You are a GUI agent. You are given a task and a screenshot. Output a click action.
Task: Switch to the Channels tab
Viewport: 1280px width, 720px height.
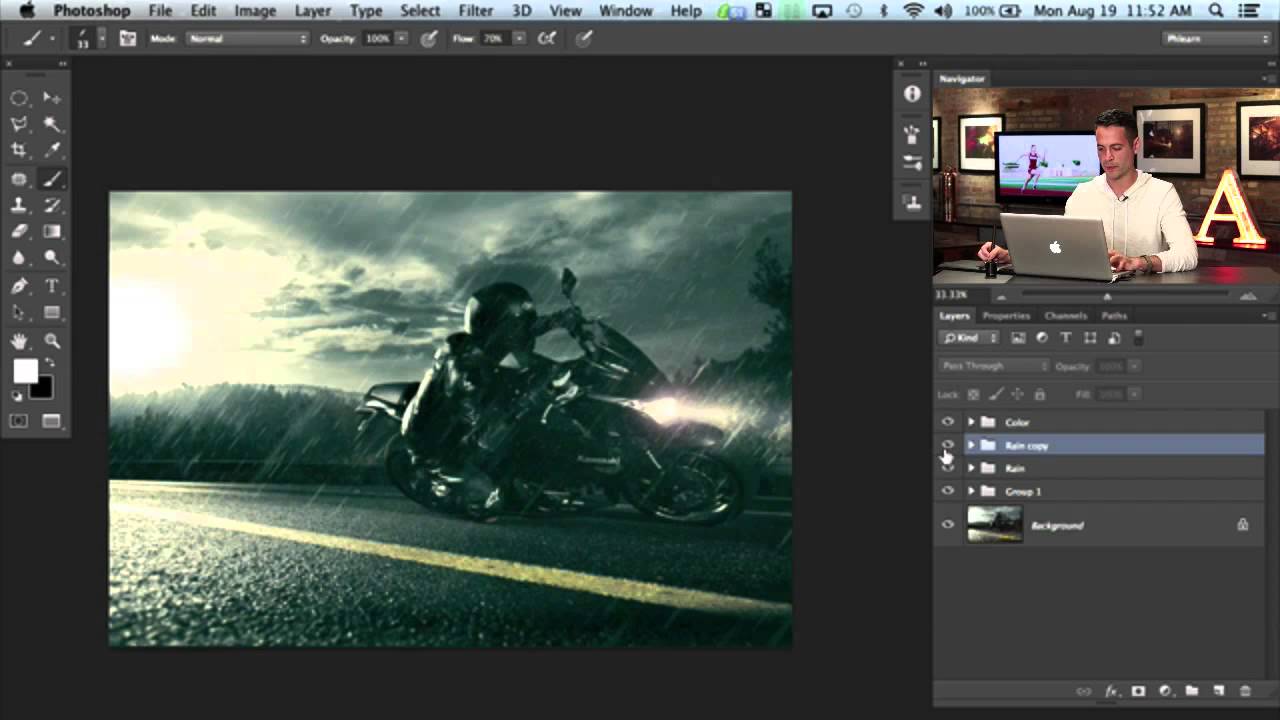click(x=1065, y=316)
